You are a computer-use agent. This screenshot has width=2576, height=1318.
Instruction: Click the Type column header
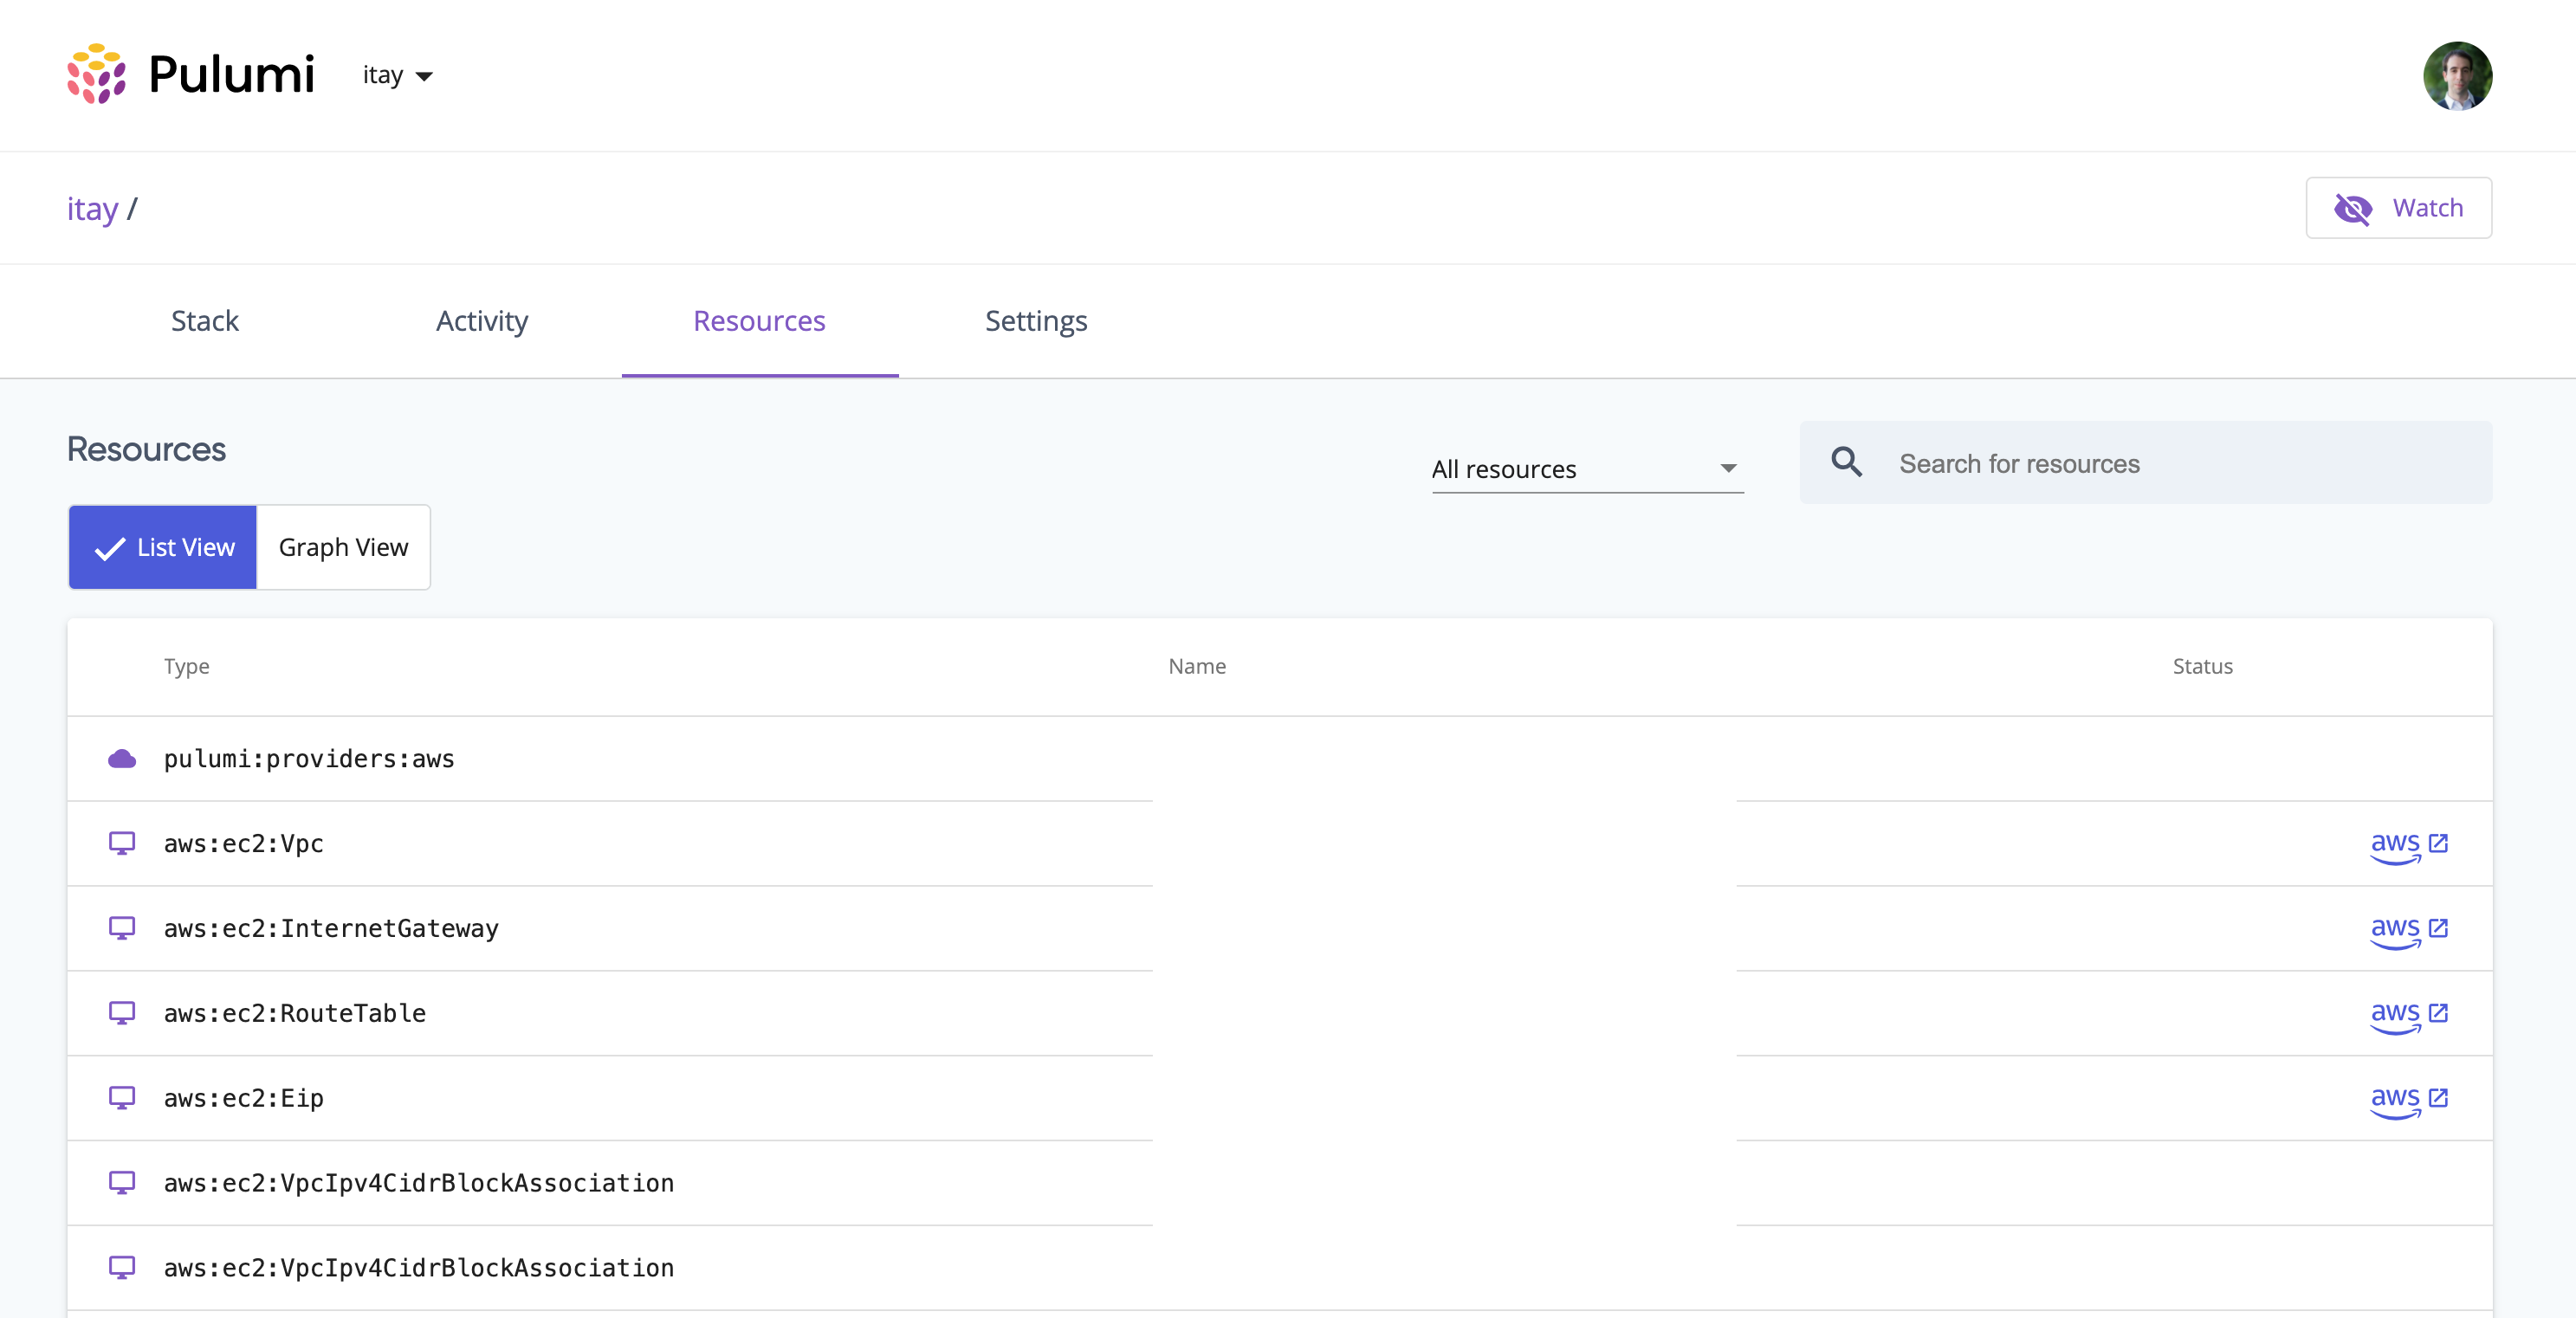click(187, 666)
